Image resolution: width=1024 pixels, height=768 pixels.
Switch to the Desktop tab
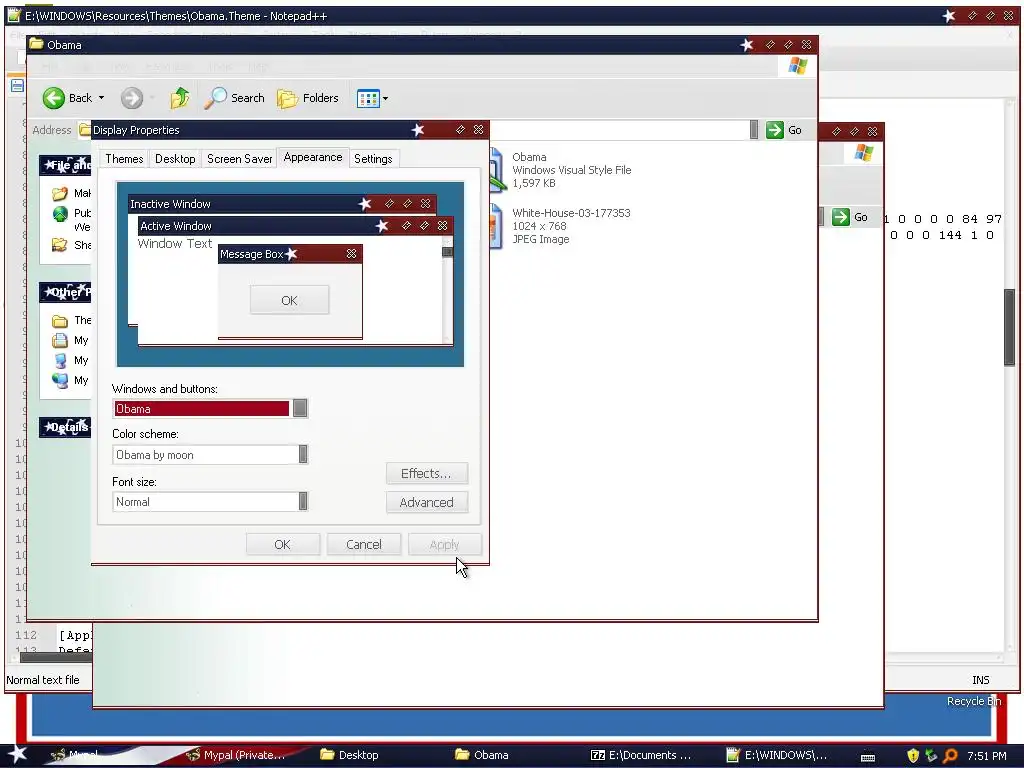175,159
